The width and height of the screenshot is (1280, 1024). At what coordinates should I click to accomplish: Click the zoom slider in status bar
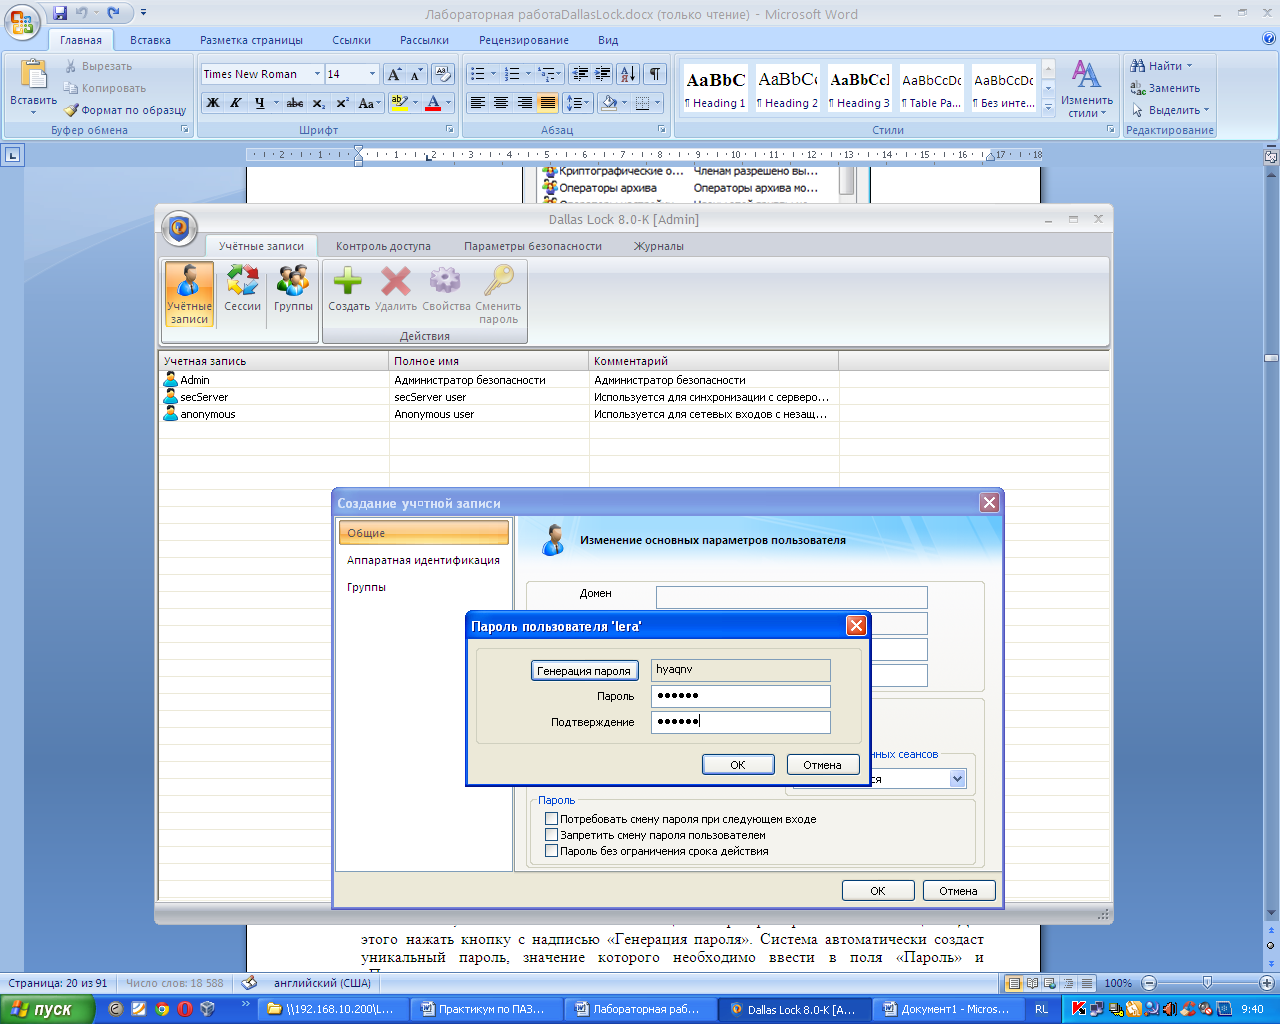coord(1207,983)
